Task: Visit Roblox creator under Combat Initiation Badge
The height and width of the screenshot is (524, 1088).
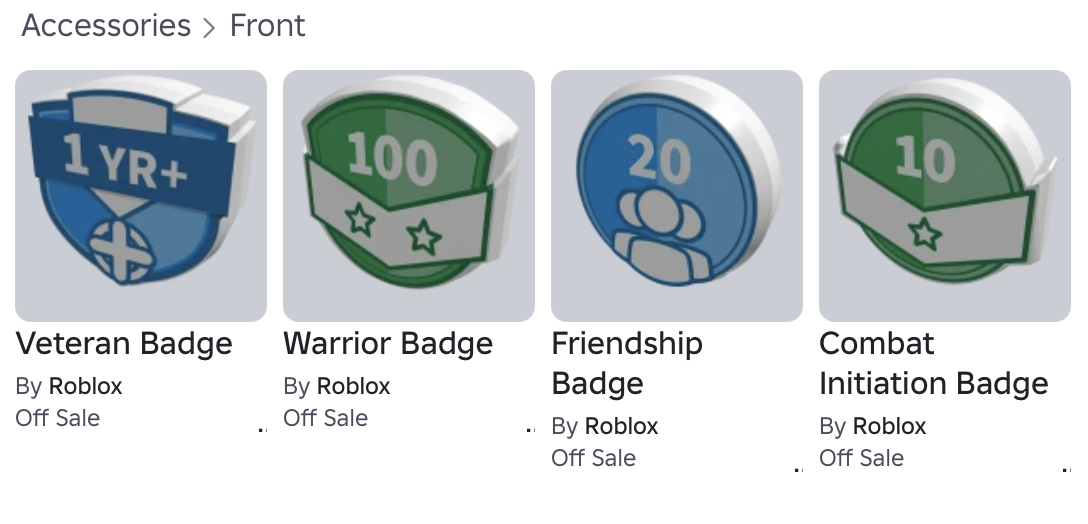Action: [889, 426]
